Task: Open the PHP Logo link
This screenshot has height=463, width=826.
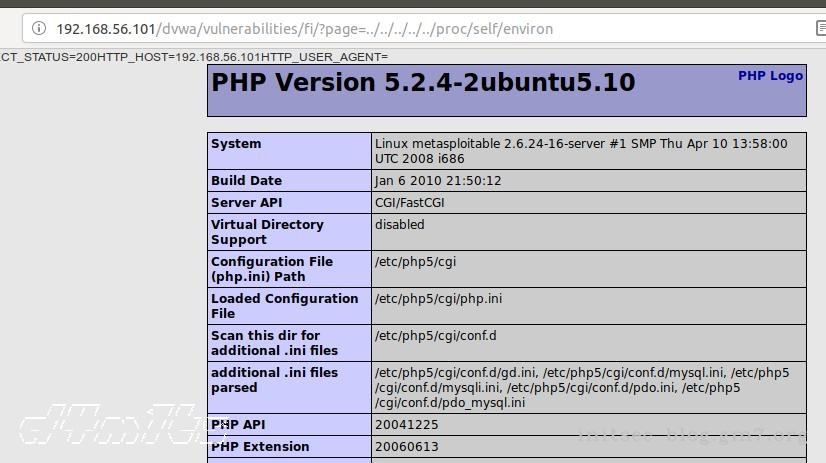Action: click(770, 76)
